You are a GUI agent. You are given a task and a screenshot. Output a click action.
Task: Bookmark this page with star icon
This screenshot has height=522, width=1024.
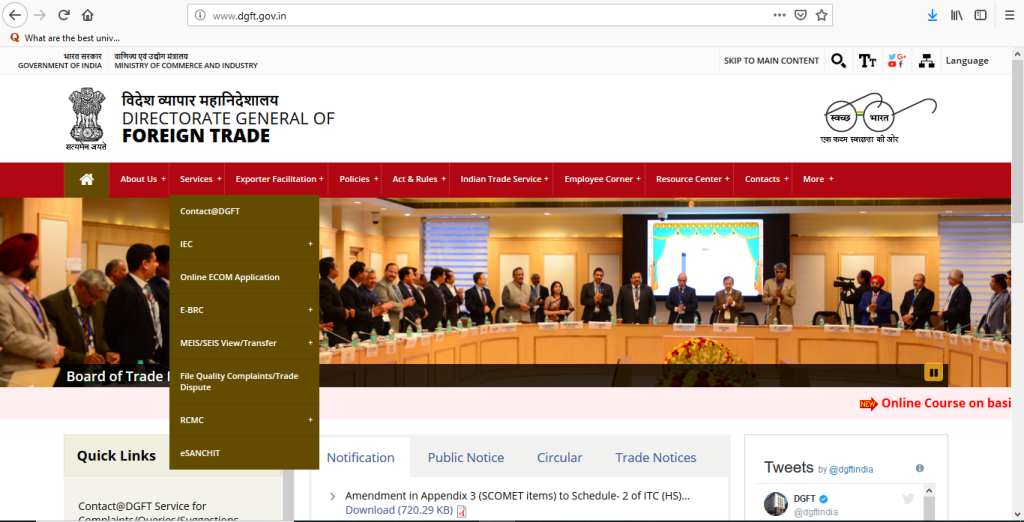tap(821, 15)
